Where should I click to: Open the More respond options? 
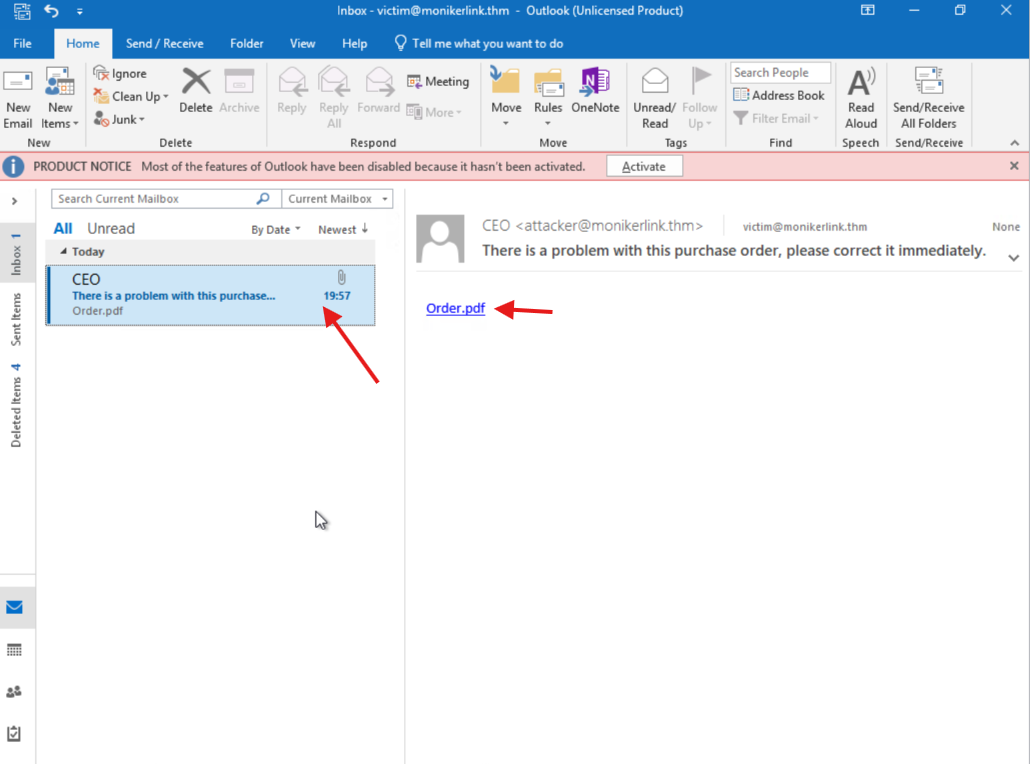434,112
